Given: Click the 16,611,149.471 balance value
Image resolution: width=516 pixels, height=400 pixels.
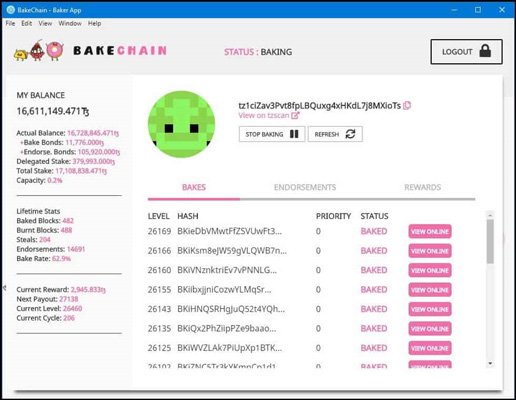Looking at the screenshot, I should pos(53,111).
